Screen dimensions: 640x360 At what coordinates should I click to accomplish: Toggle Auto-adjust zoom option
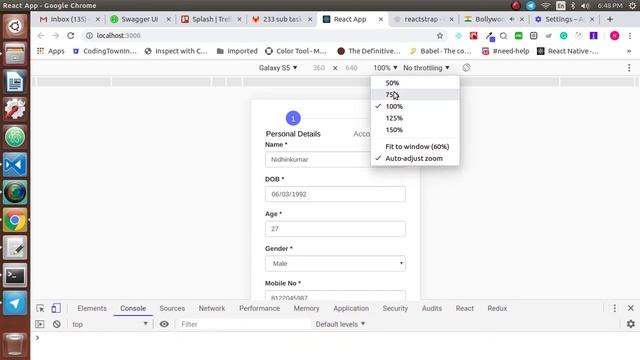point(415,158)
